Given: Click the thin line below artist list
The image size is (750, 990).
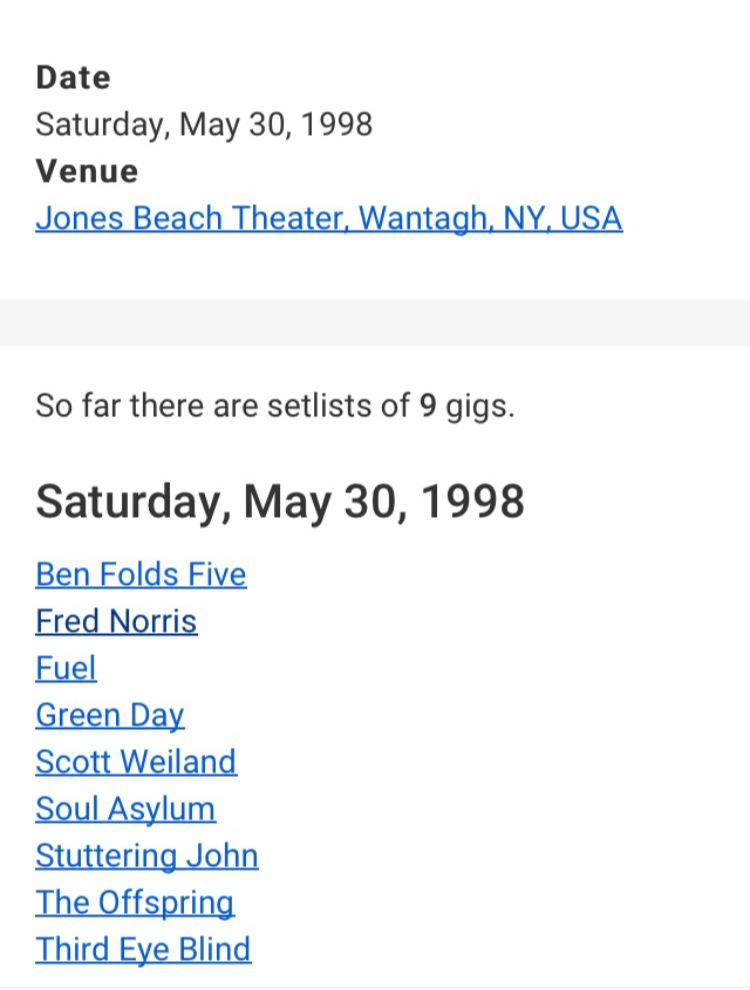Looking at the screenshot, I should [x=375, y=987].
